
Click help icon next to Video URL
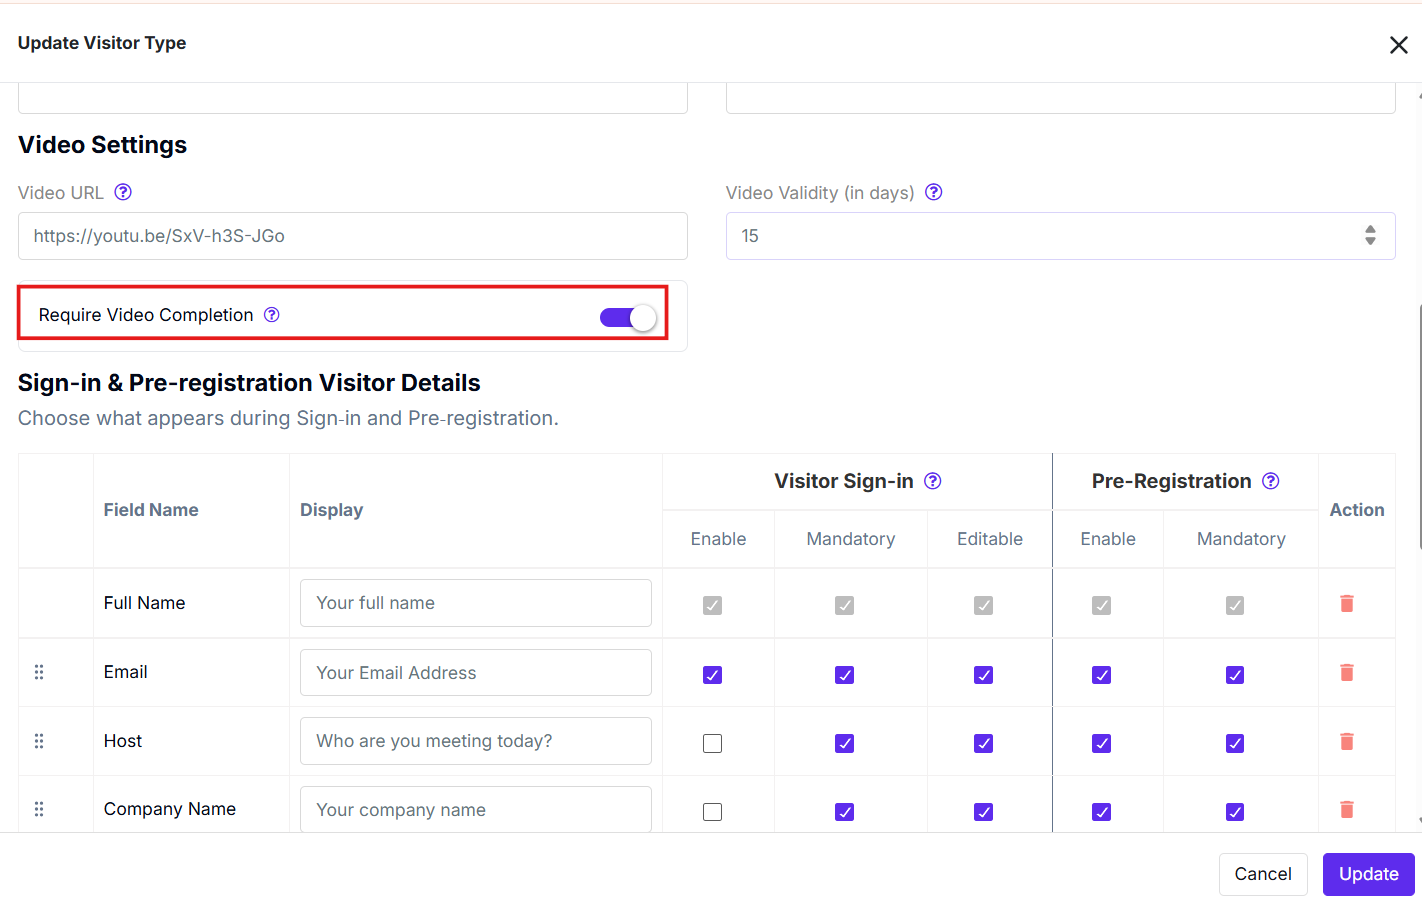pos(123,192)
